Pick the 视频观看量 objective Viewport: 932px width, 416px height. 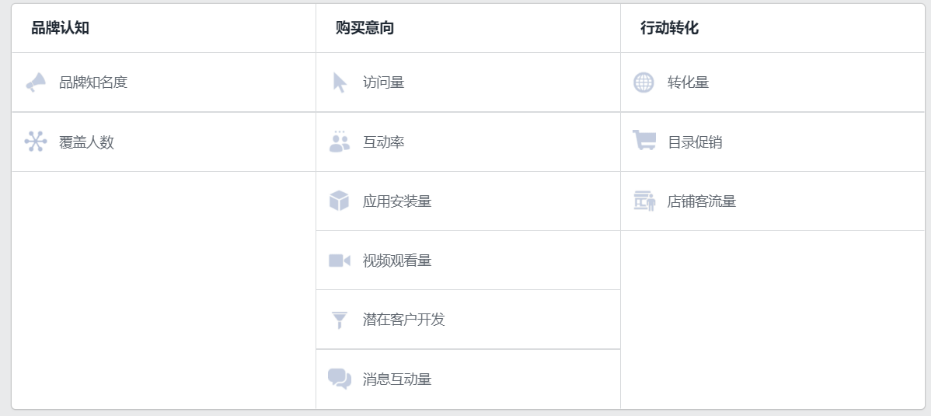(468, 260)
